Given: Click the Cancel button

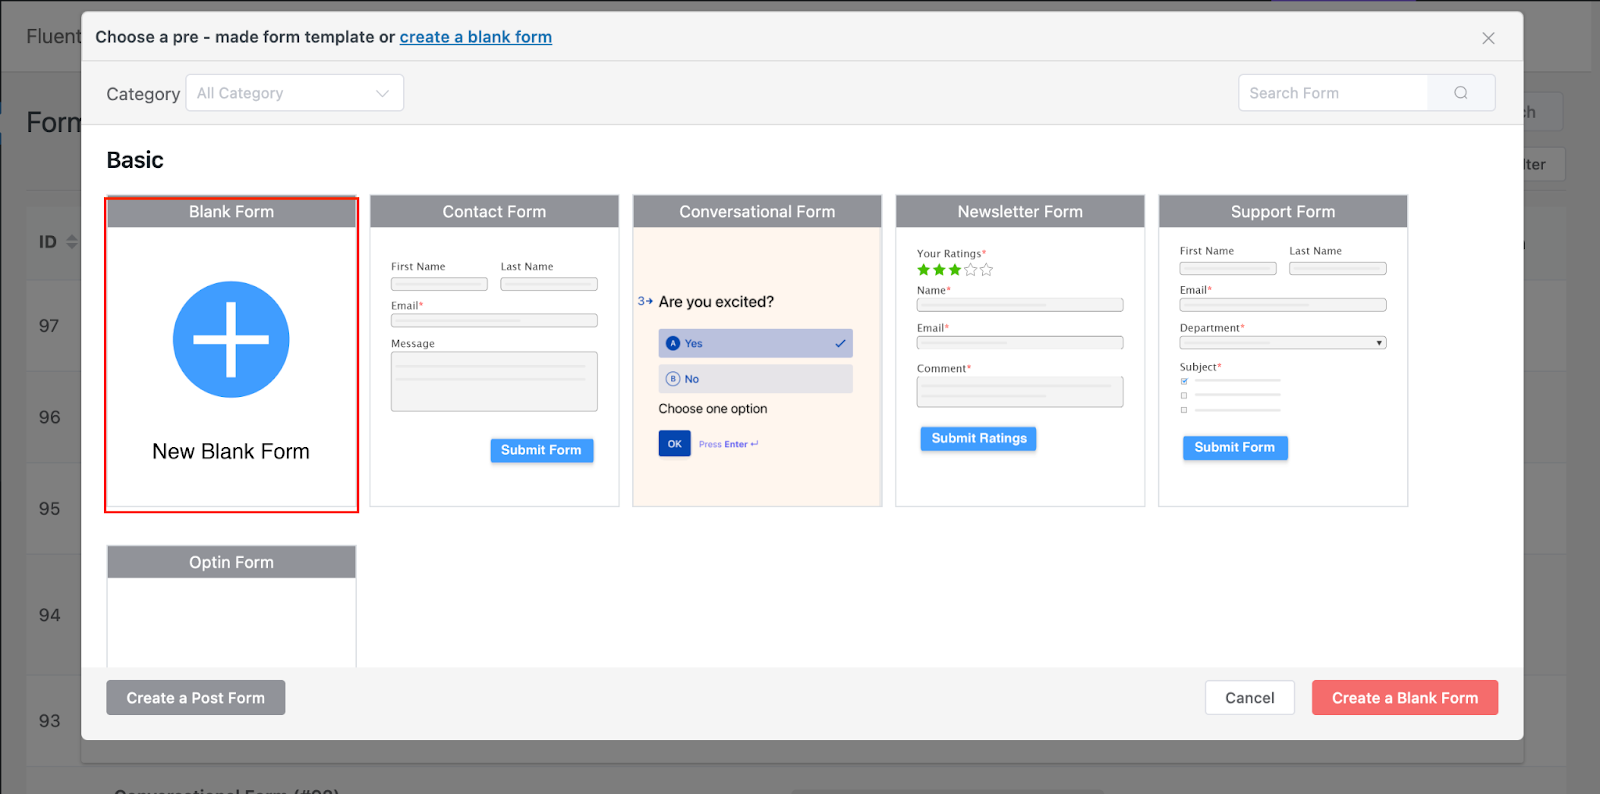Looking at the screenshot, I should click(x=1250, y=698).
